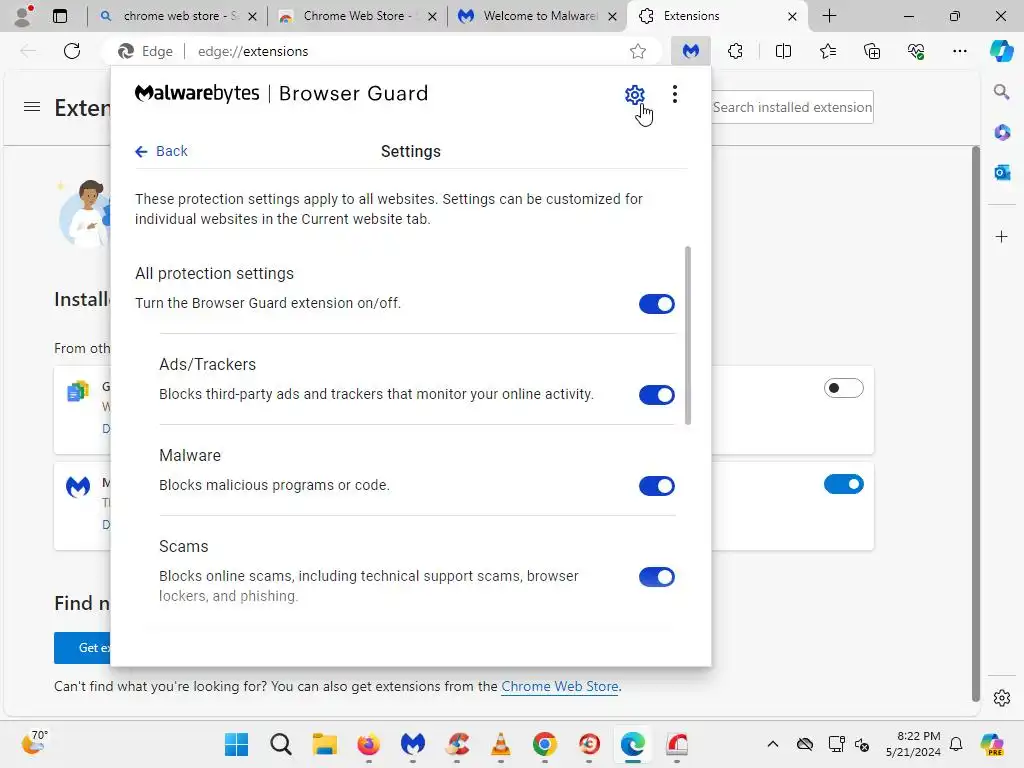
Task: Open the weather widget showing 70°
Action: 34,743
